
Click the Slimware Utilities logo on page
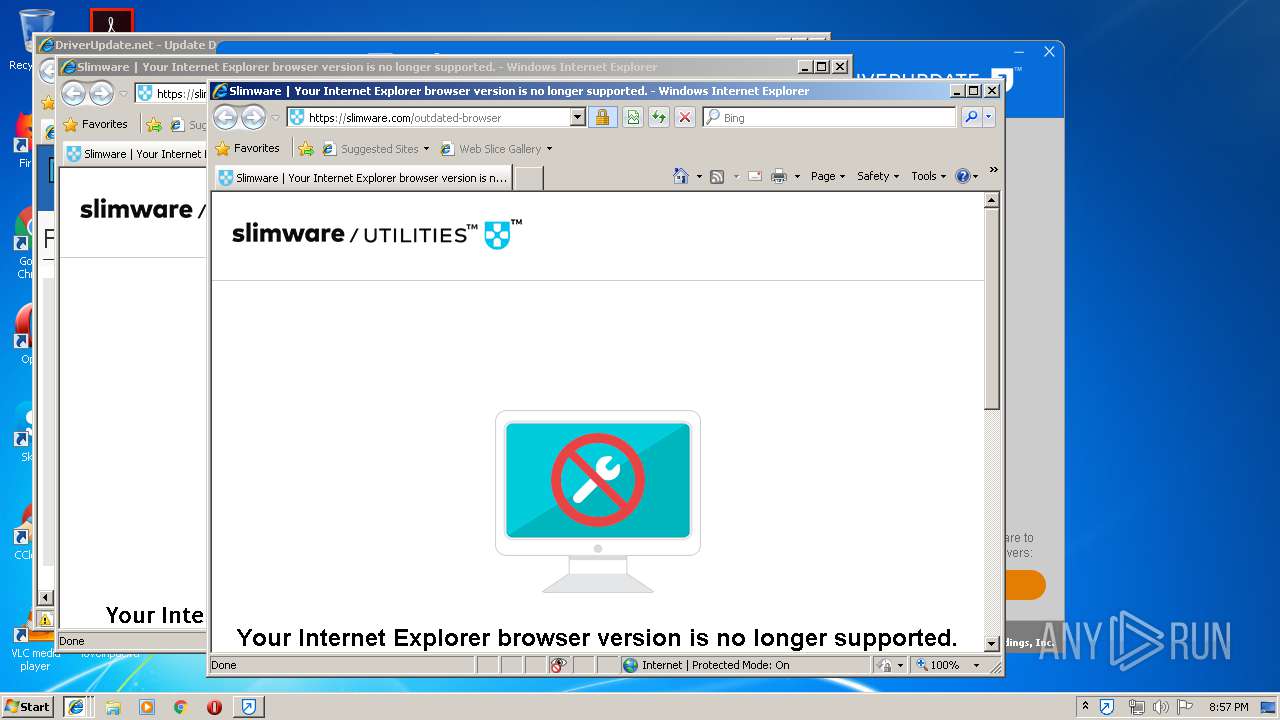(376, 234)
